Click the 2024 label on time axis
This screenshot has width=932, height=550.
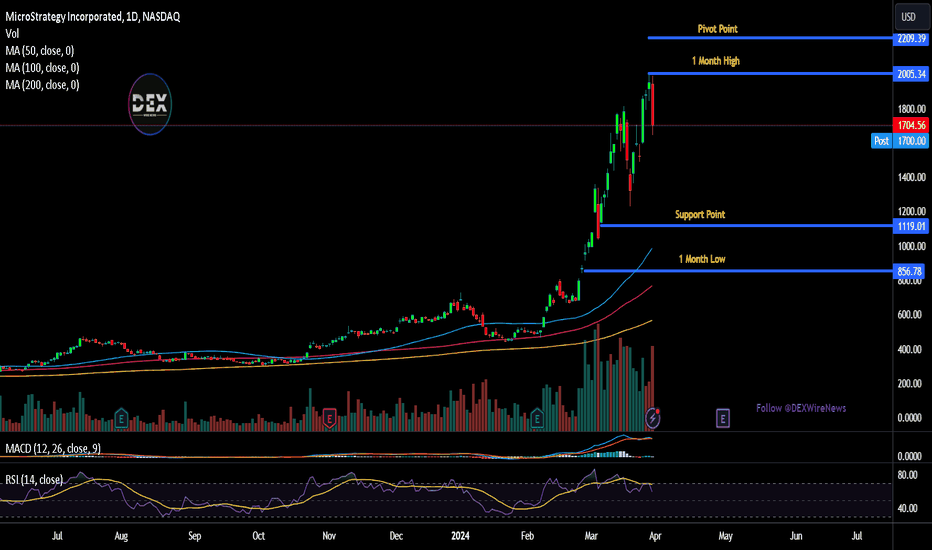point(460,536)
